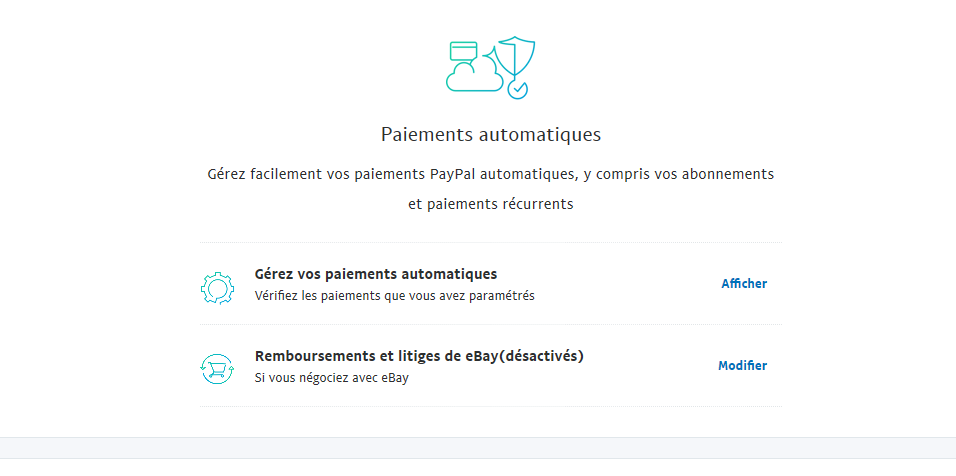Click the gear icon beside automatic payments
The height and width of the screenshot is (476, 956).
tap(217, 287)
